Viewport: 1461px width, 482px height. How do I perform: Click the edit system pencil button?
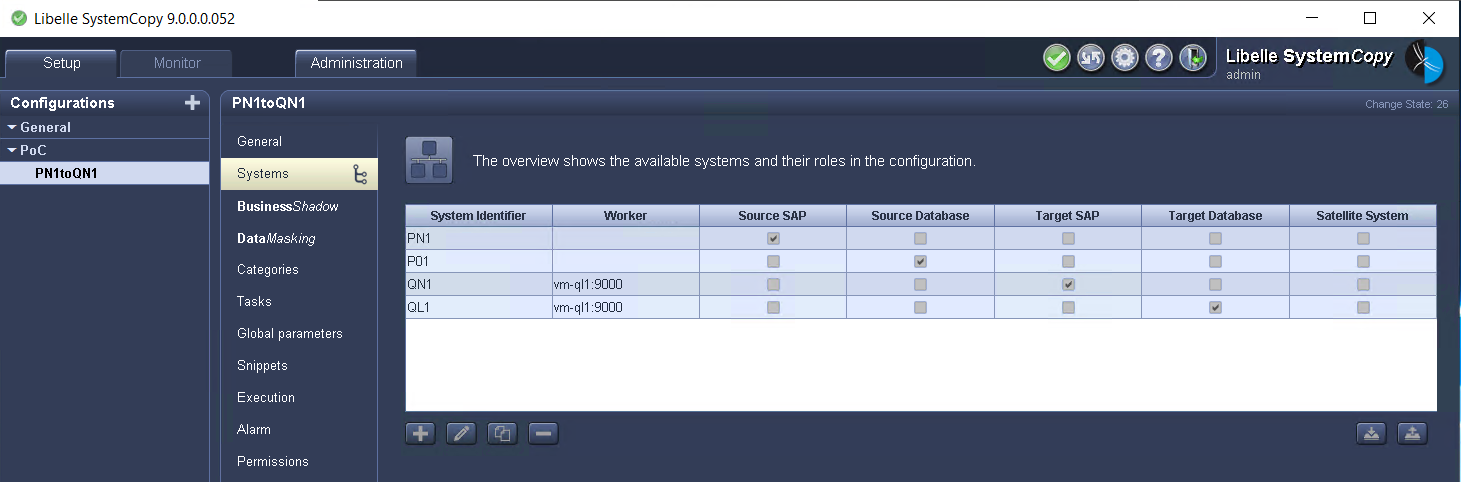tap(461, 433)
